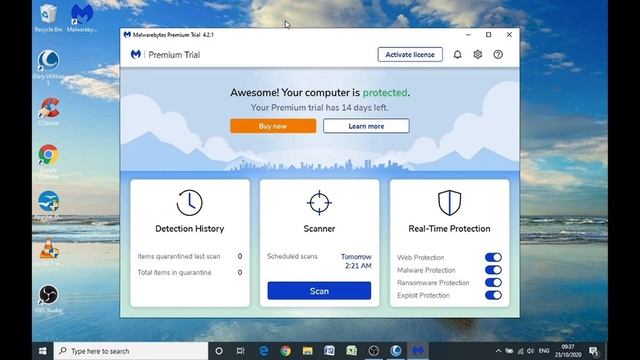The height and width of the screenshot is (360, 640).
Task: Click the Malwarebytes logo beside Premium Trial
Action: [136, 54]
